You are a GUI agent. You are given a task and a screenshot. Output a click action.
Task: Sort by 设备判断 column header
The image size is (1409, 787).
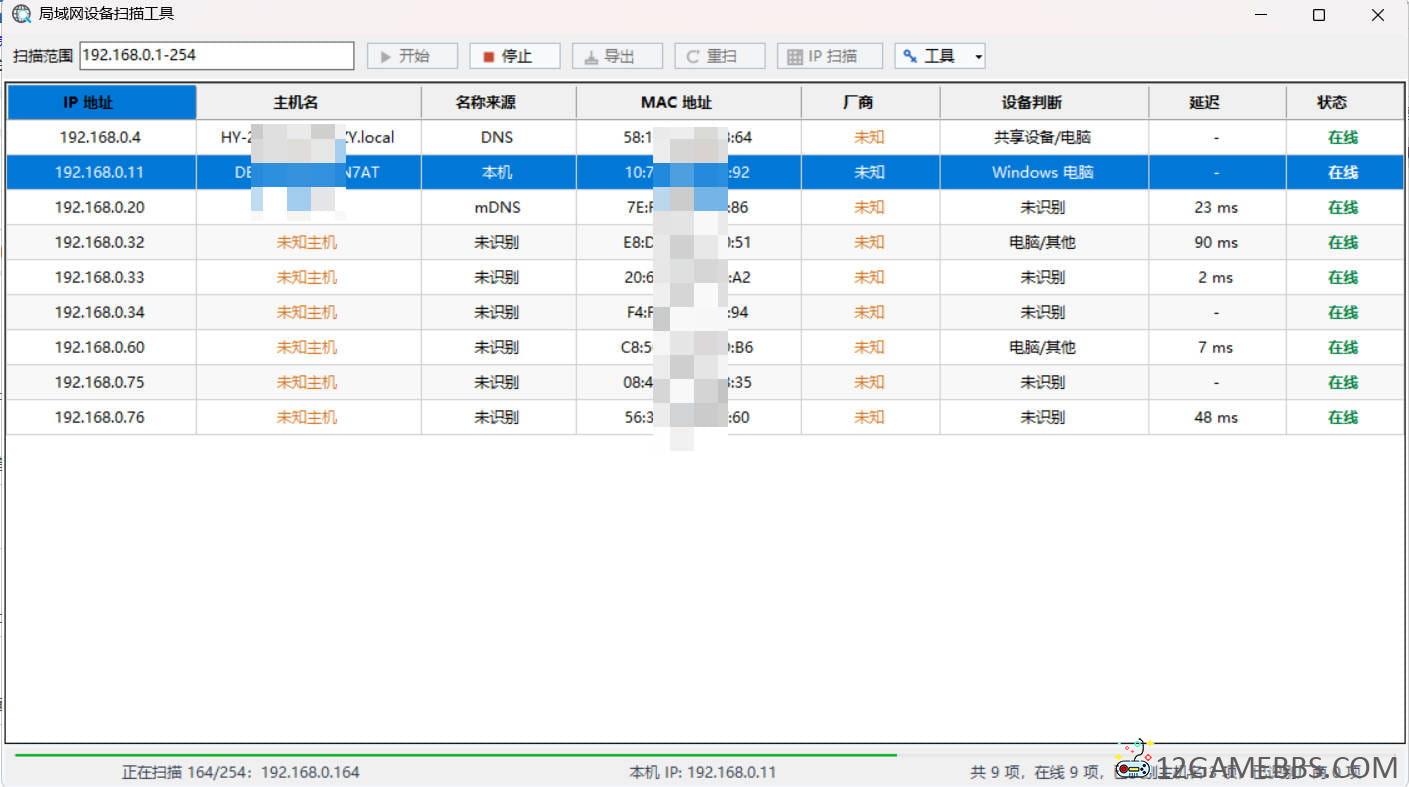click(x=1044, y=102)
